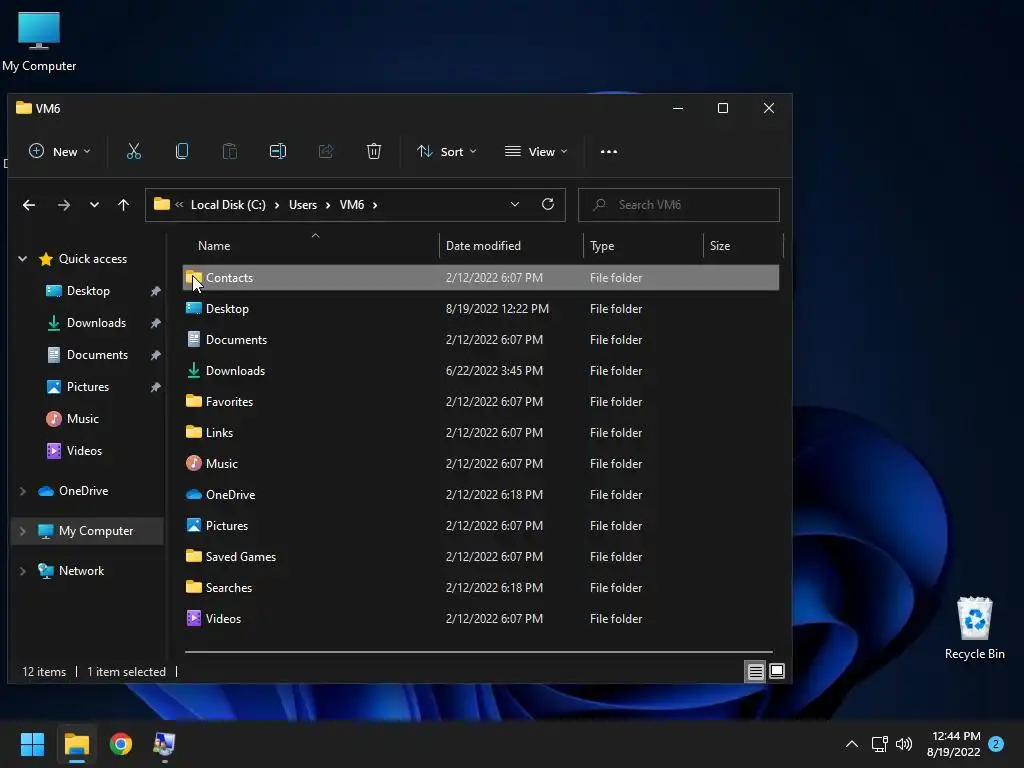Select Desktop under Quick access
This screenshot has height=768, width=1024.
coord(88,291)
